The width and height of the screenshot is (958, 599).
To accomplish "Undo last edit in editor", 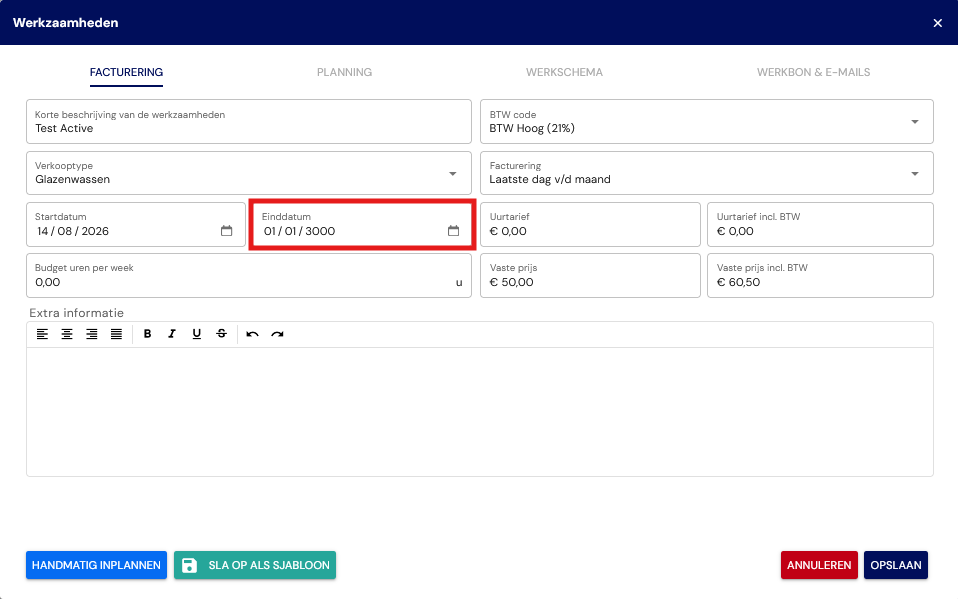I will point(252,334).
